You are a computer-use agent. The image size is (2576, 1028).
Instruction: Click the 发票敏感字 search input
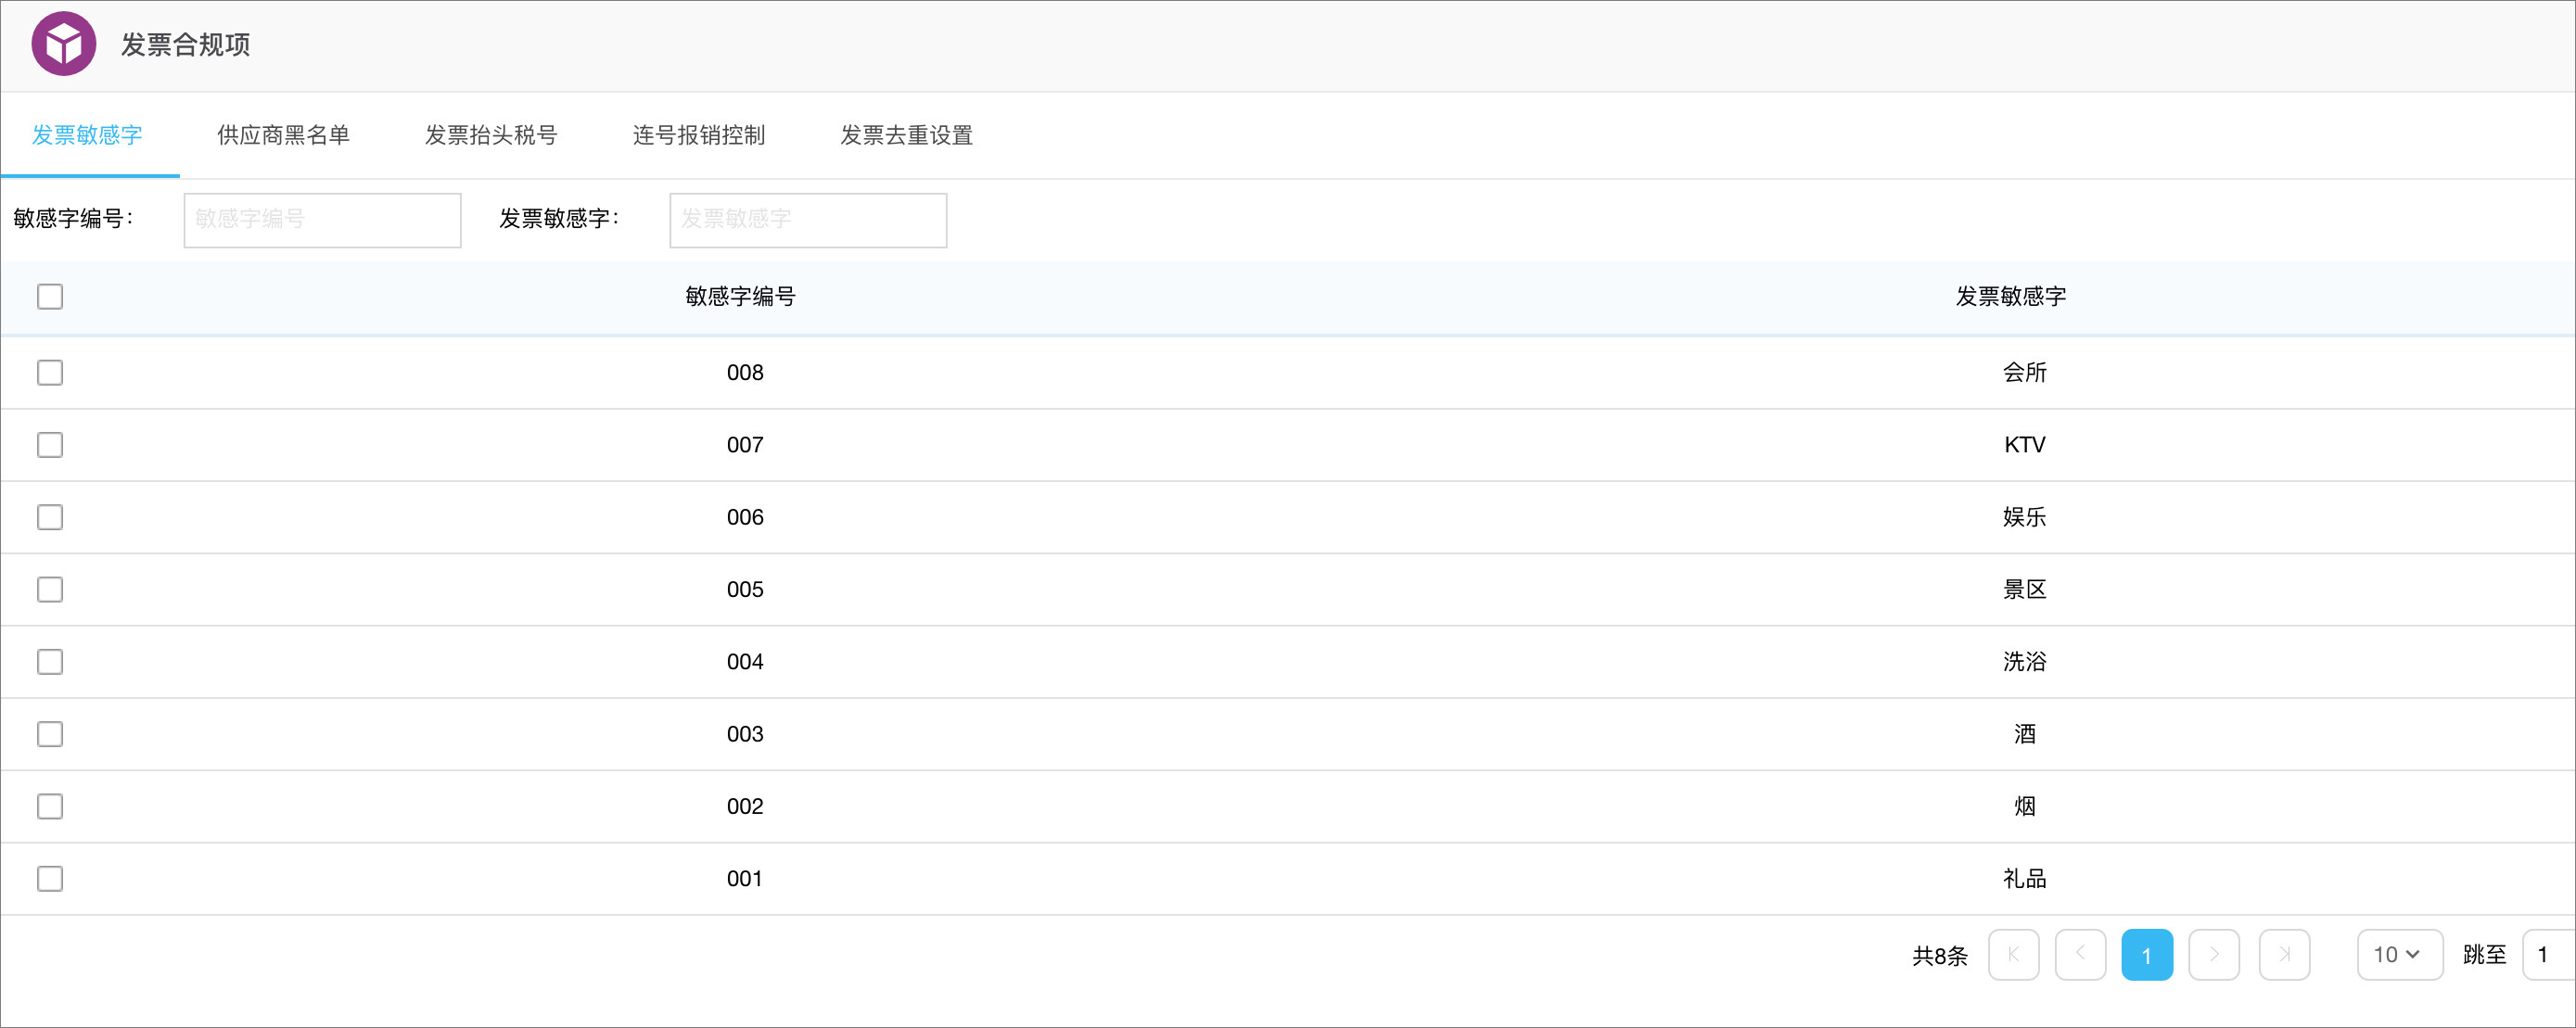pos(807,220)
